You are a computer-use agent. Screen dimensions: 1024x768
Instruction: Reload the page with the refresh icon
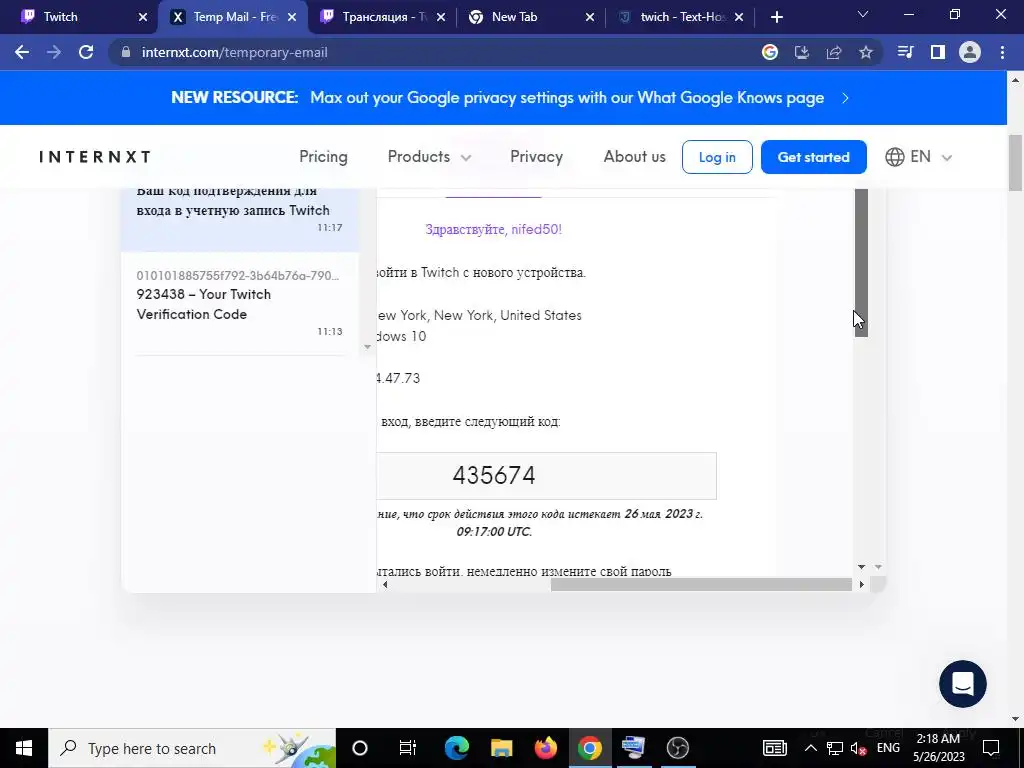coord(86,52)
